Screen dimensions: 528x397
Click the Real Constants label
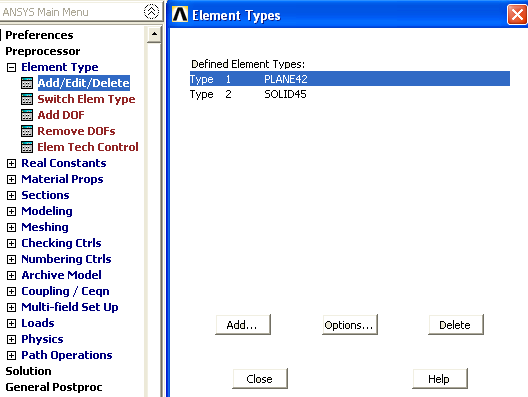[x=64, y=163]
